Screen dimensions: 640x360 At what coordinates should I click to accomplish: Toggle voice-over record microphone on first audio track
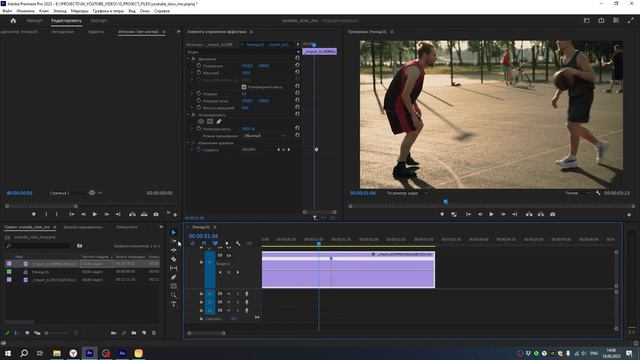pyautogui.click(x=246, y=293)
